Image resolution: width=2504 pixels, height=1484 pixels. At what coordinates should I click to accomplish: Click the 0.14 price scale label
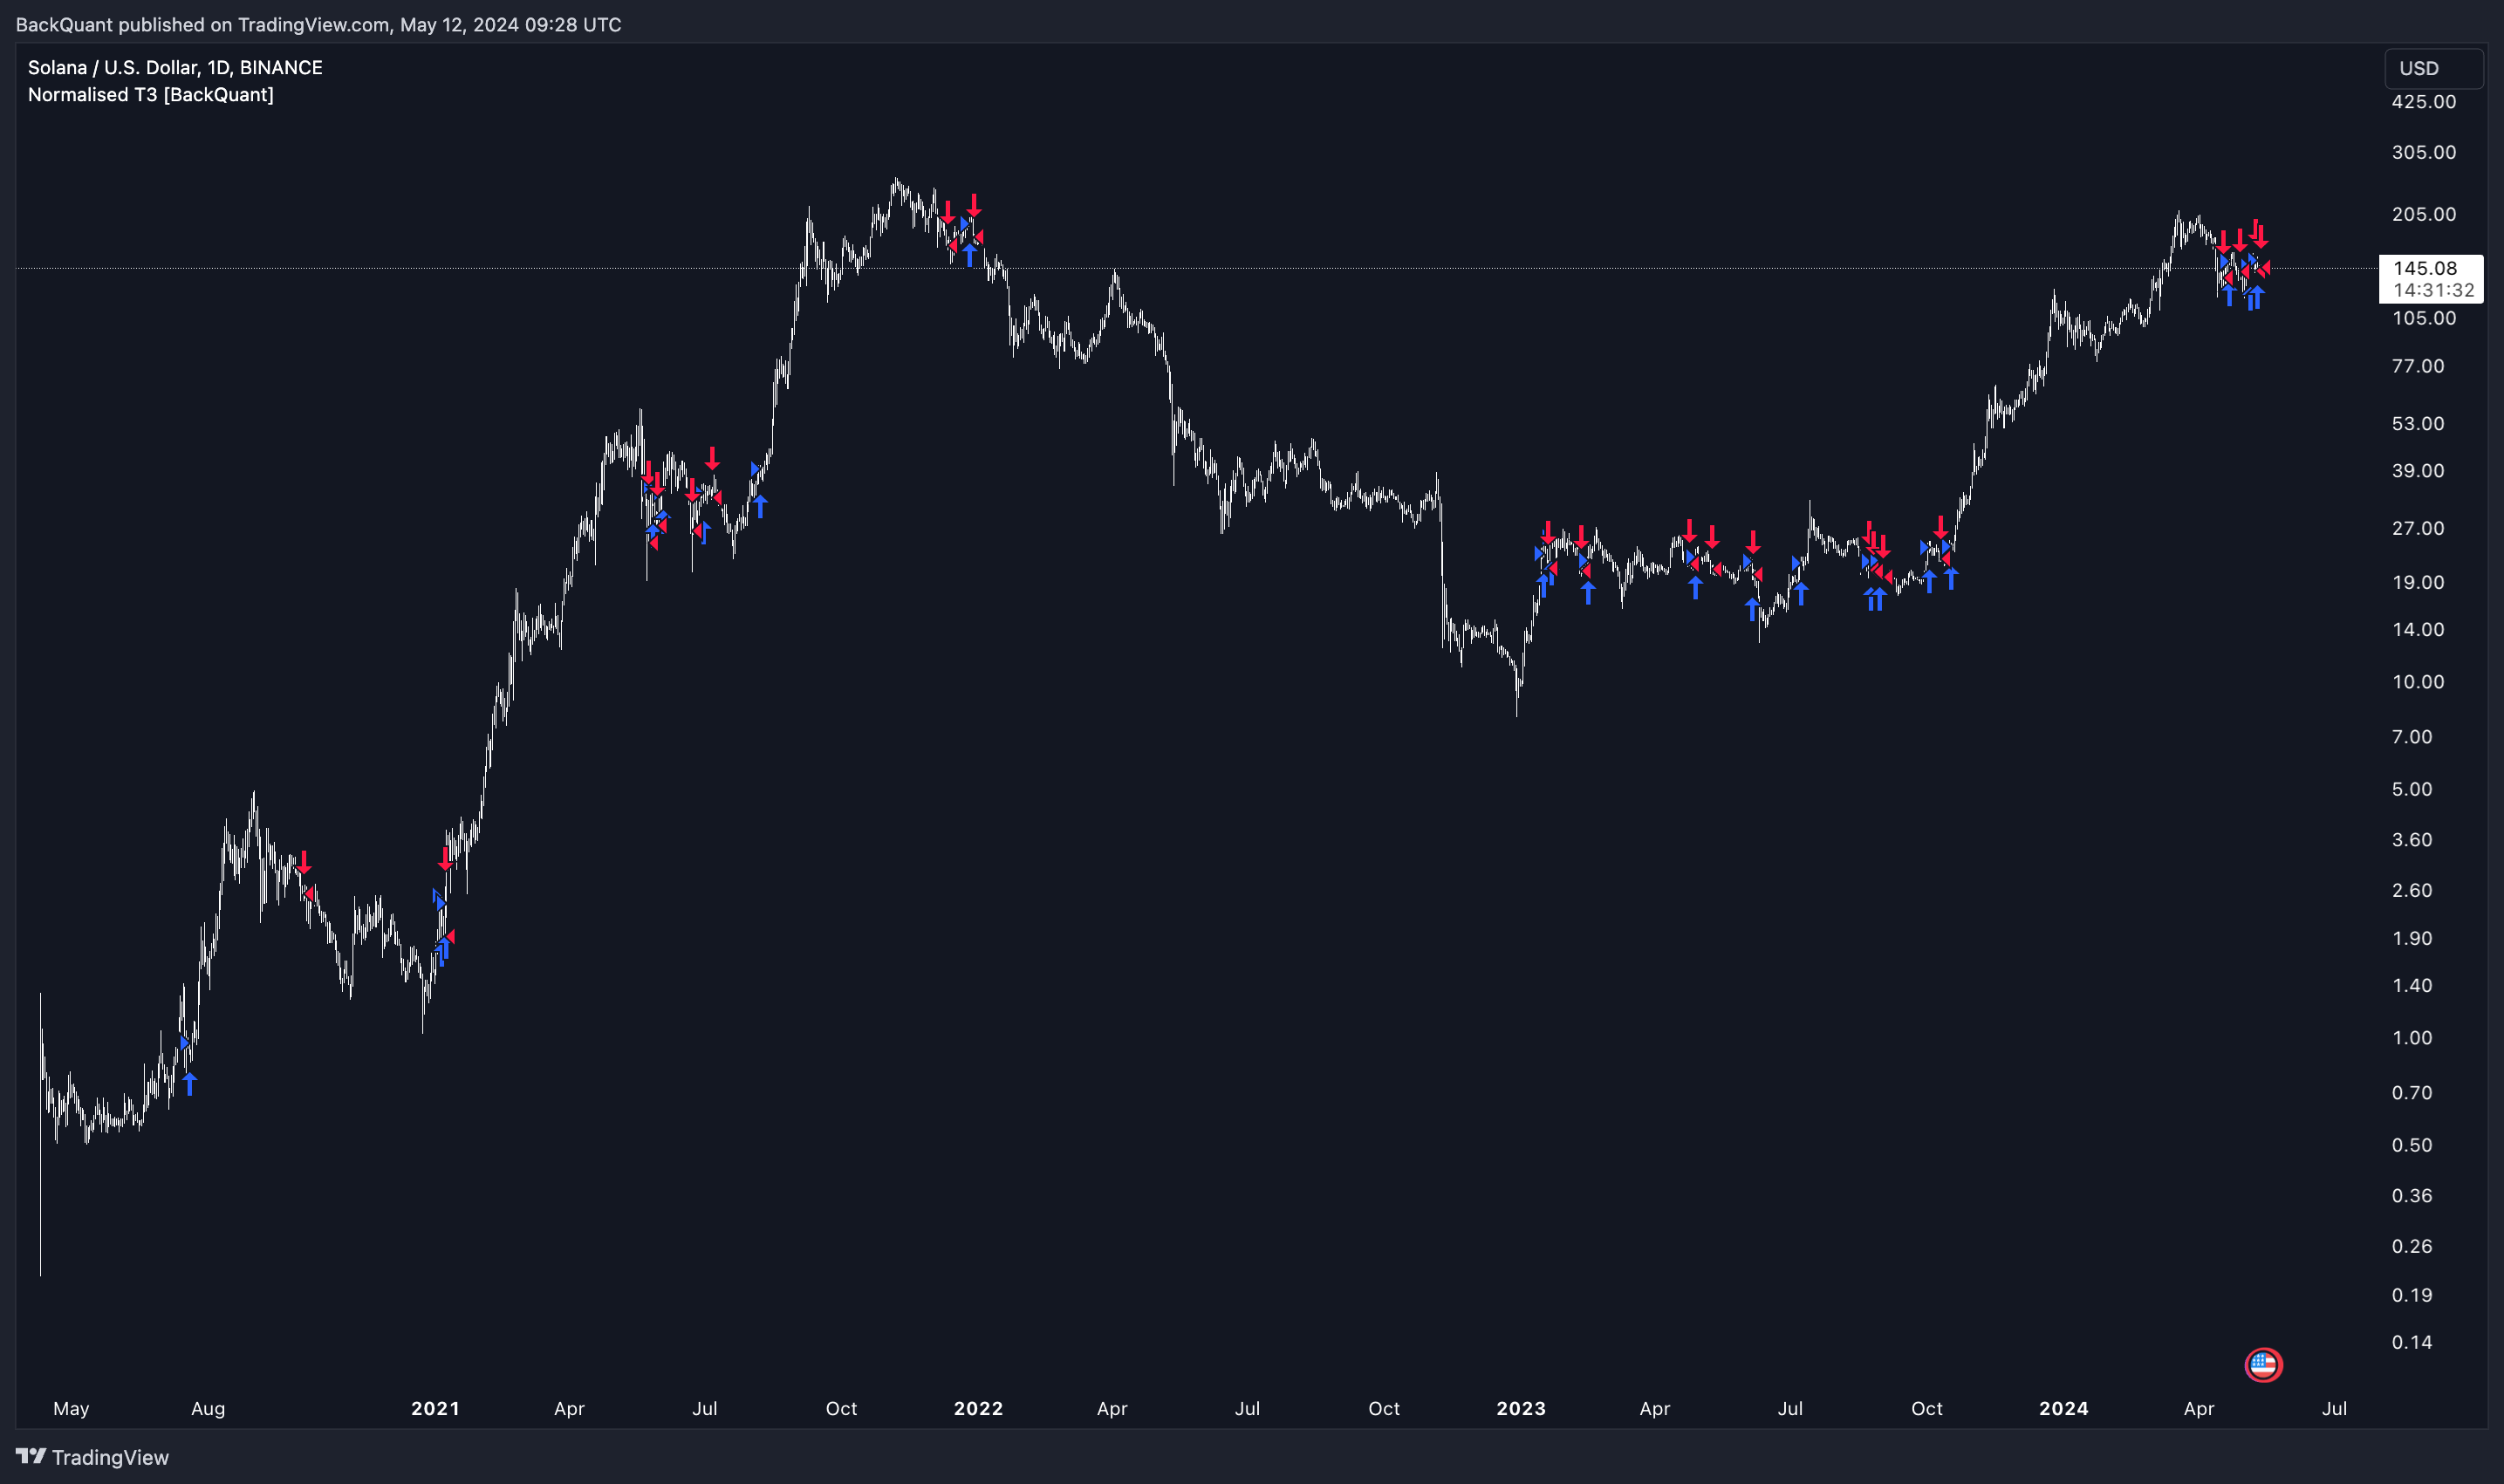click(x=2411, y=1342)
